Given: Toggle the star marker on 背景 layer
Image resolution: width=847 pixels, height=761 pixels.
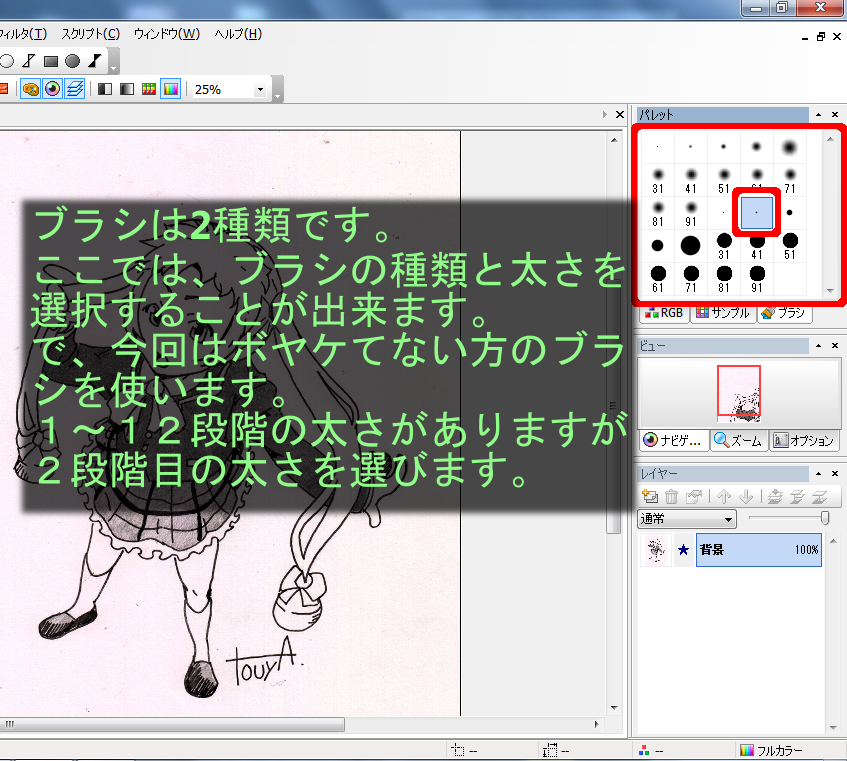Looking at the screenshot, I should click(683, 549).
